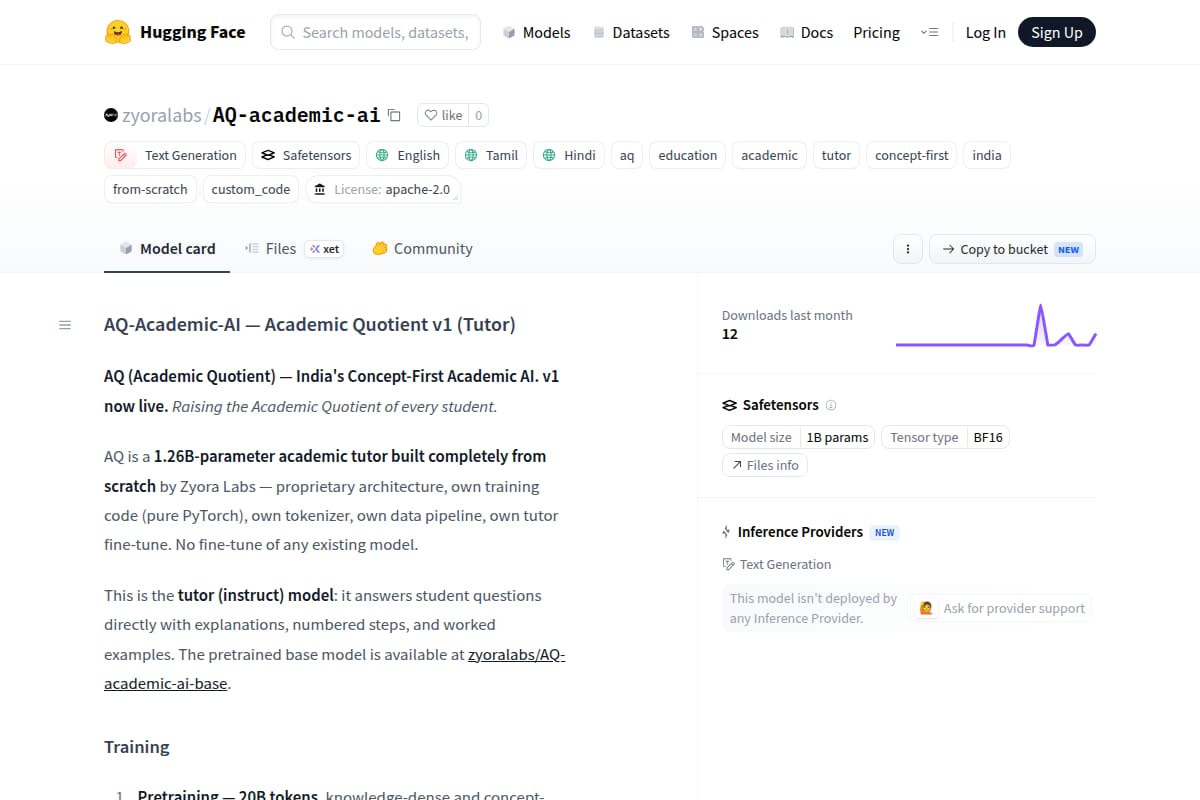The width and height of the screenshot is (1200, 800).
Task: Filter by Hindi language tag
Action: (569, 155)
